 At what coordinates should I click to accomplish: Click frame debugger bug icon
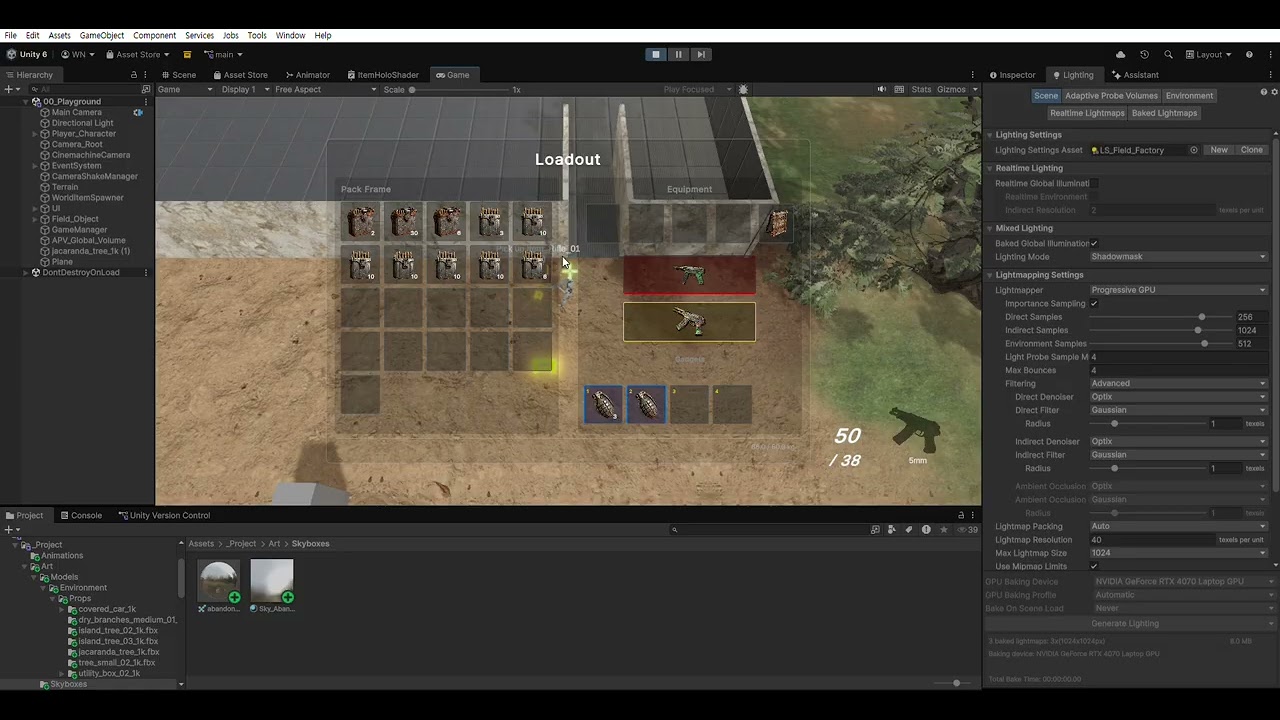[x=743, y=89]
